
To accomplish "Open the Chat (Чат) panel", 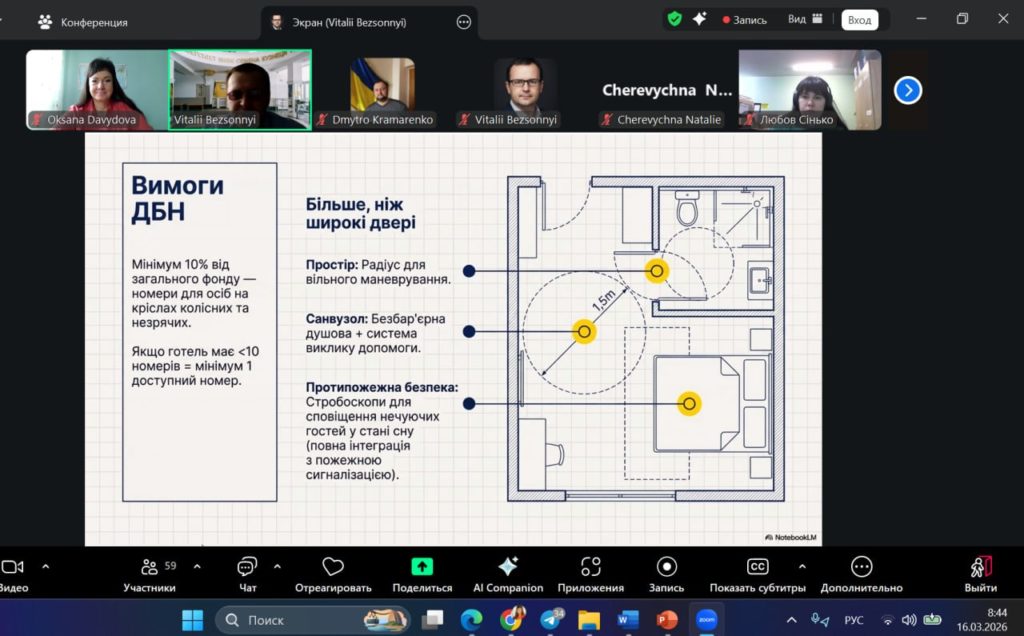I will click(247, 567).
